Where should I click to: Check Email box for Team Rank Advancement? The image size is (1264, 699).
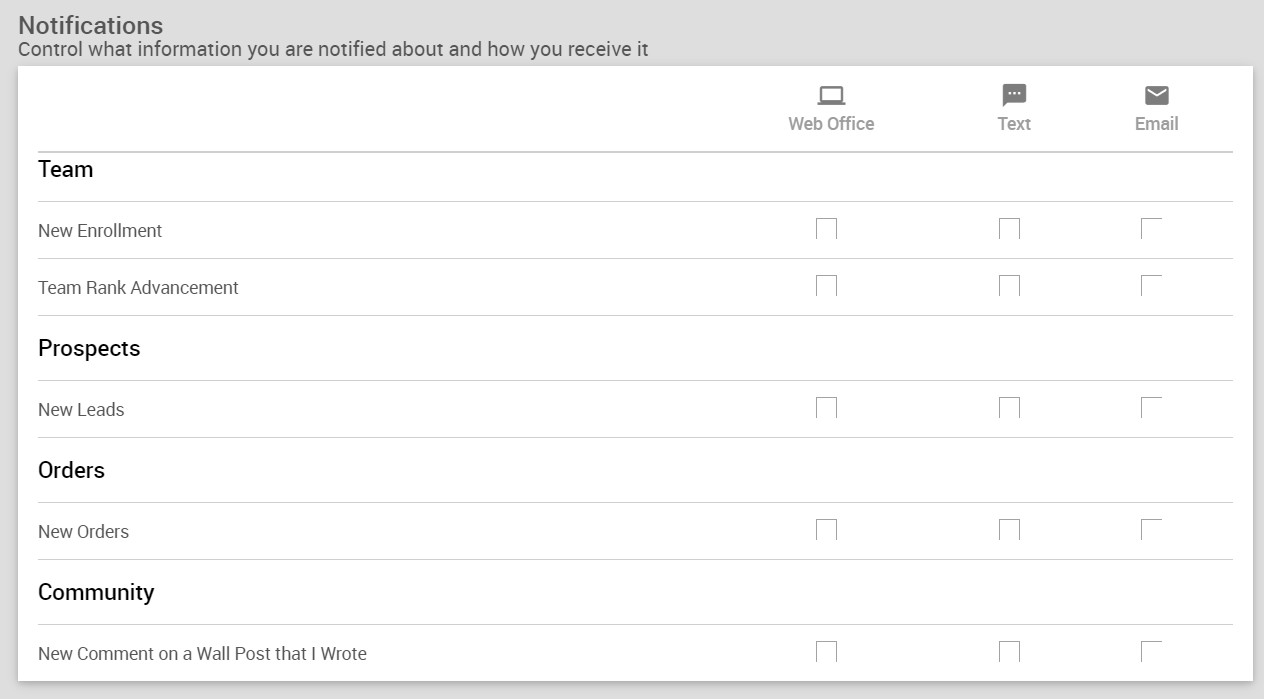(1152, 286)
